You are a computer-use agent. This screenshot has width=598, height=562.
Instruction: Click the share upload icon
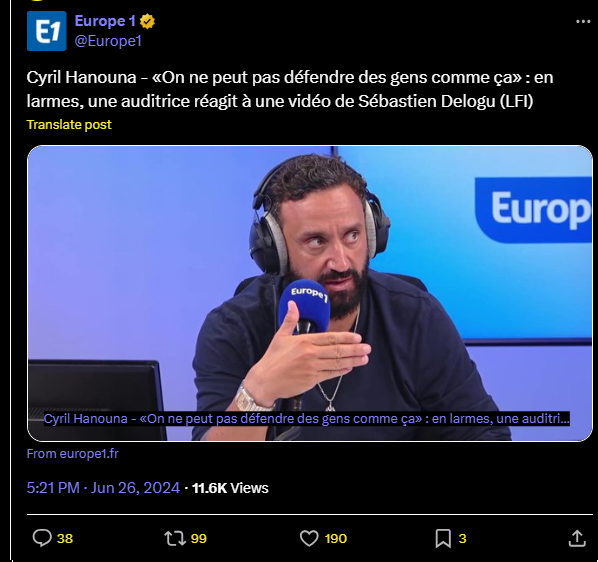tap(577, 538)
